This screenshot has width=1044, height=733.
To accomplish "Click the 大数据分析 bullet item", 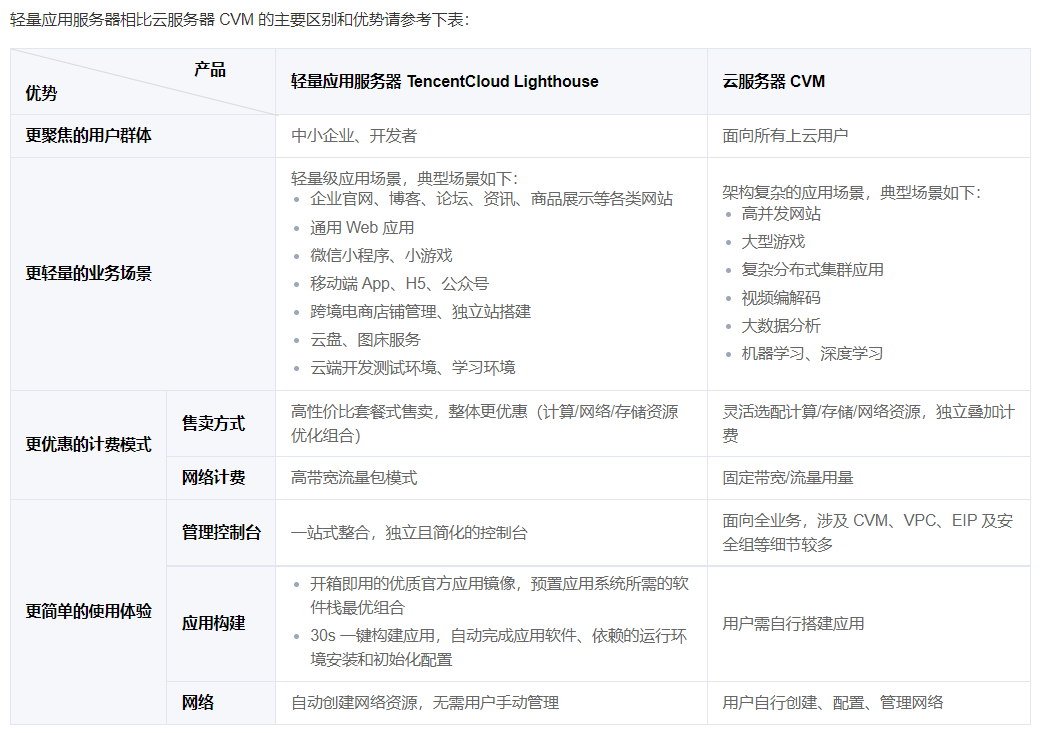I will [x=781, y=326].
